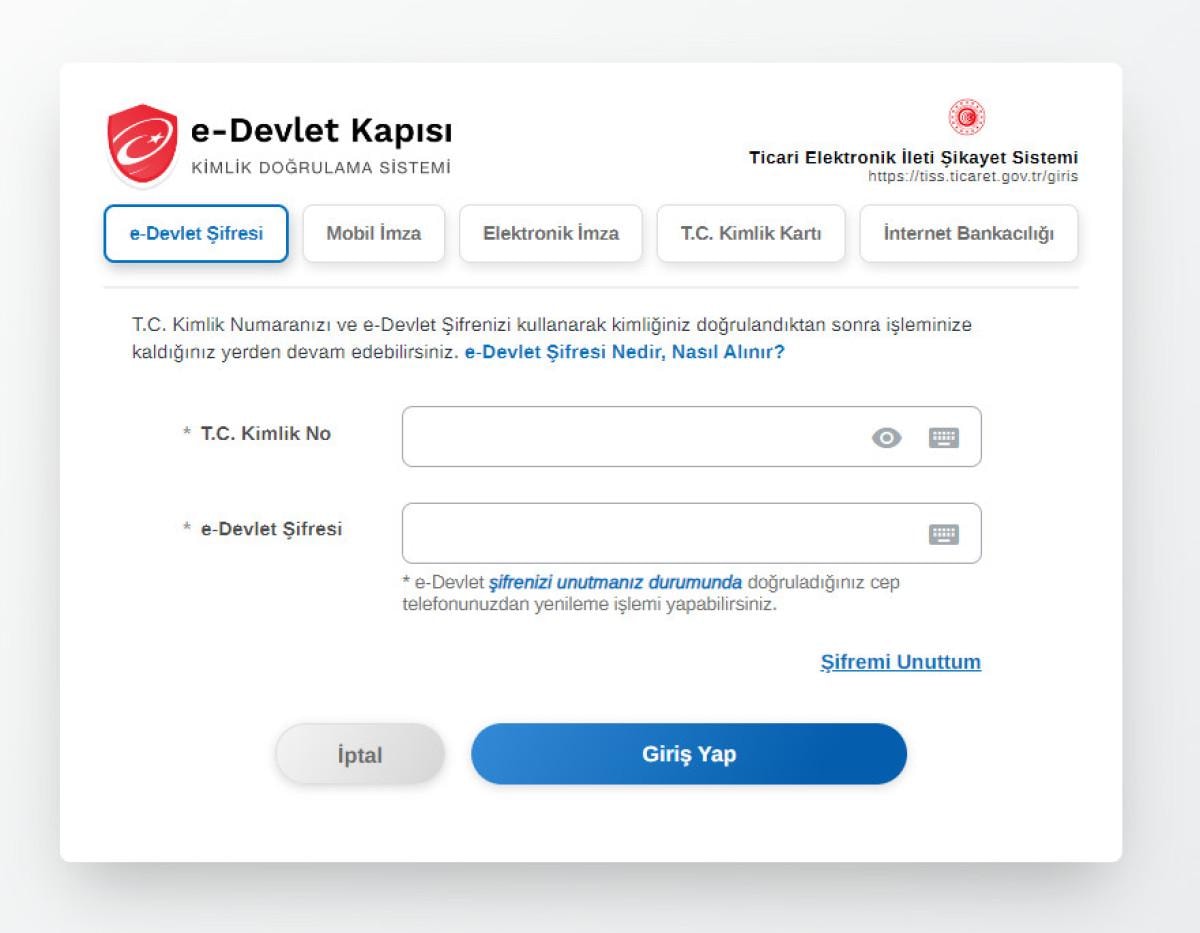Viewport: 1200px width, 933px height.
Task: Open virtual keyboard for e-Devlet Şifresi field
Action: 943,534
